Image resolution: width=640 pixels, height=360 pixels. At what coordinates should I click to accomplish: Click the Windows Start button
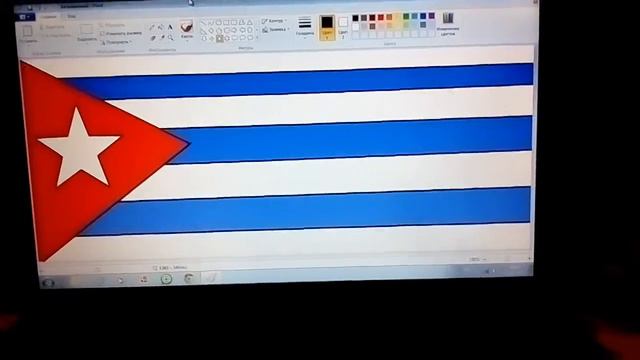pyautogui.click(x=48, y=282)
